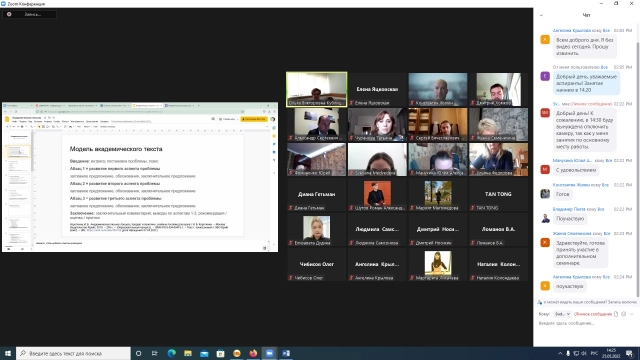Click the chat panel vertical scrollbar
The width and height of the screenshot is (640, 360).
638,163
